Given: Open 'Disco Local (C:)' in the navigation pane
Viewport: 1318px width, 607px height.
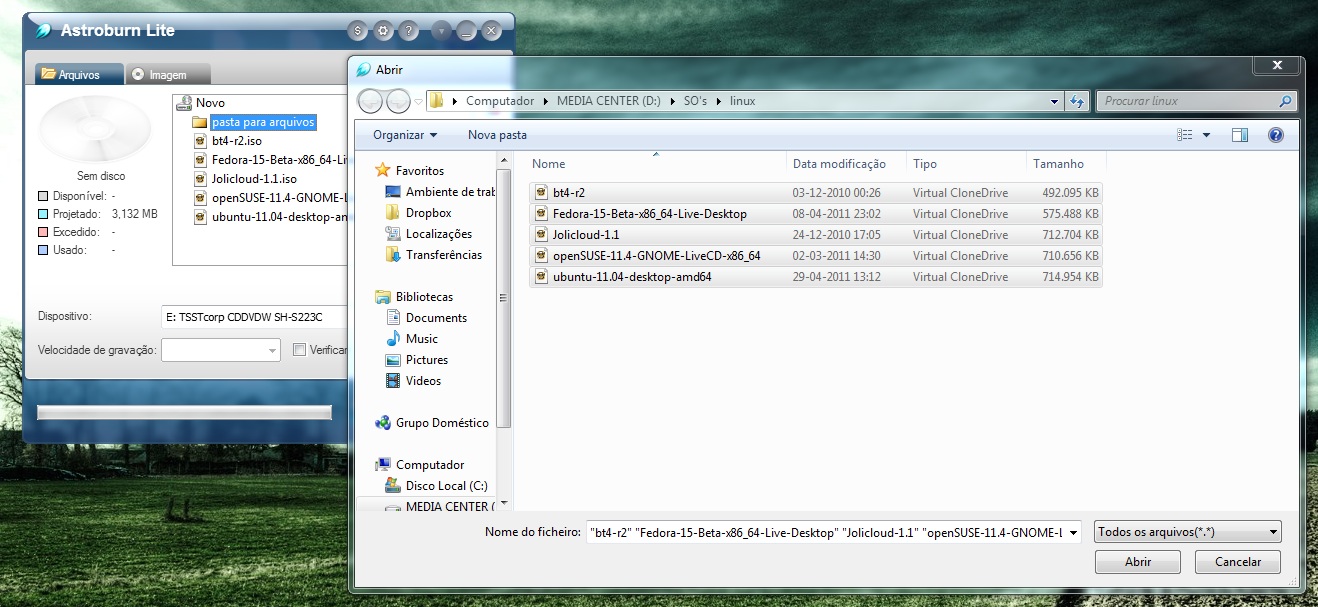Looking at the screenshot, I should click(x=446, y=486).
